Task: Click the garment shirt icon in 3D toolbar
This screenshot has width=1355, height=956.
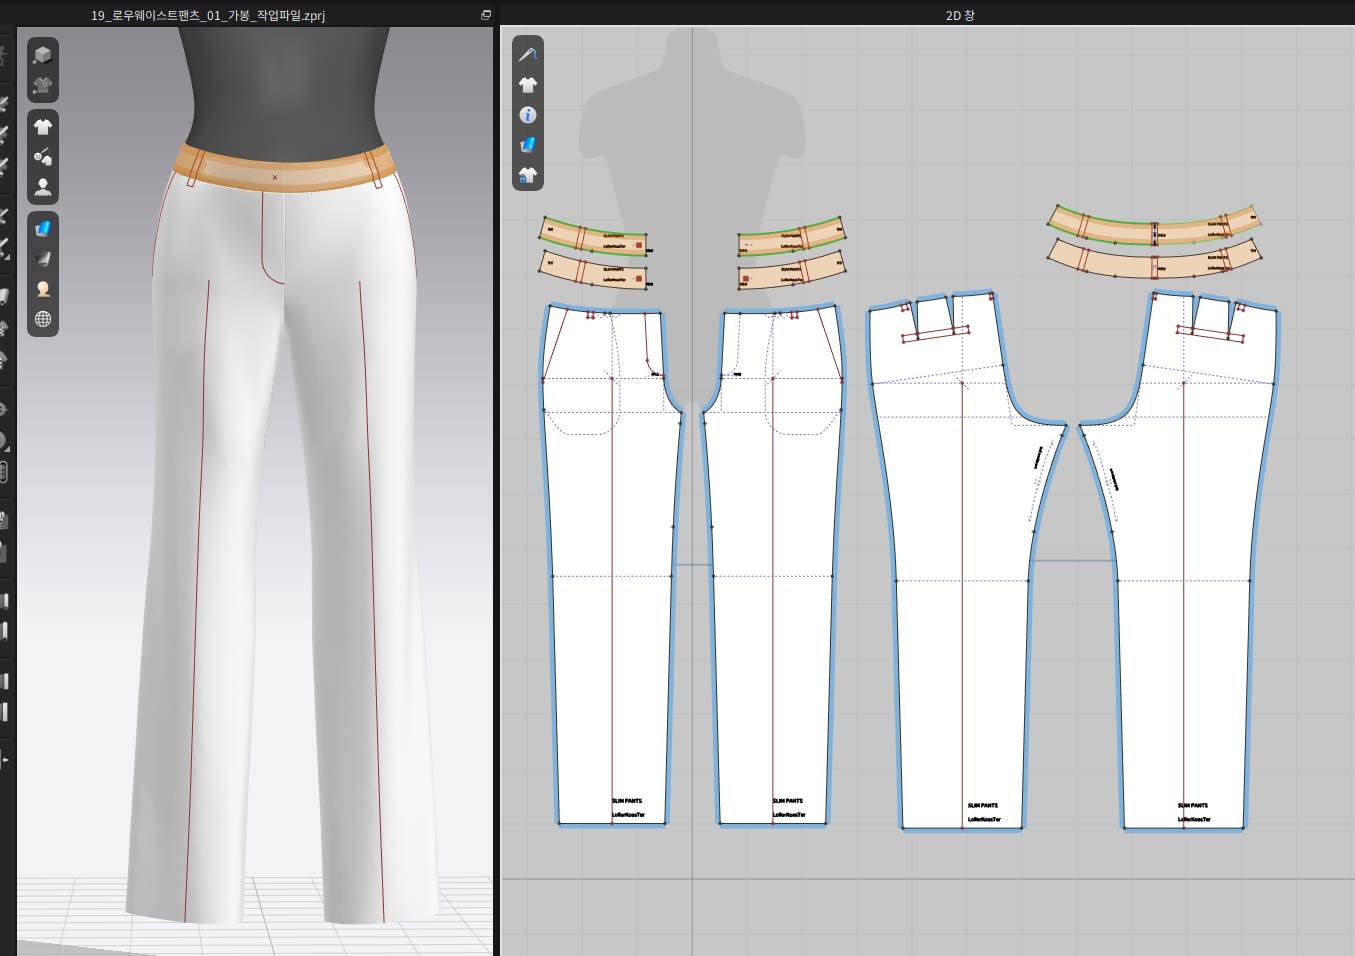Action: point(42,127)
